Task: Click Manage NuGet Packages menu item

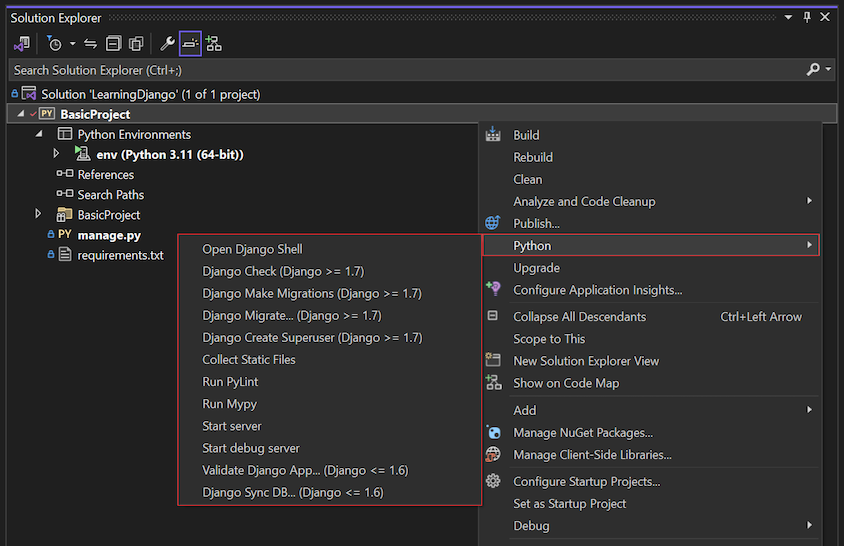Action: pyautogui.click(x=582, y=432)
